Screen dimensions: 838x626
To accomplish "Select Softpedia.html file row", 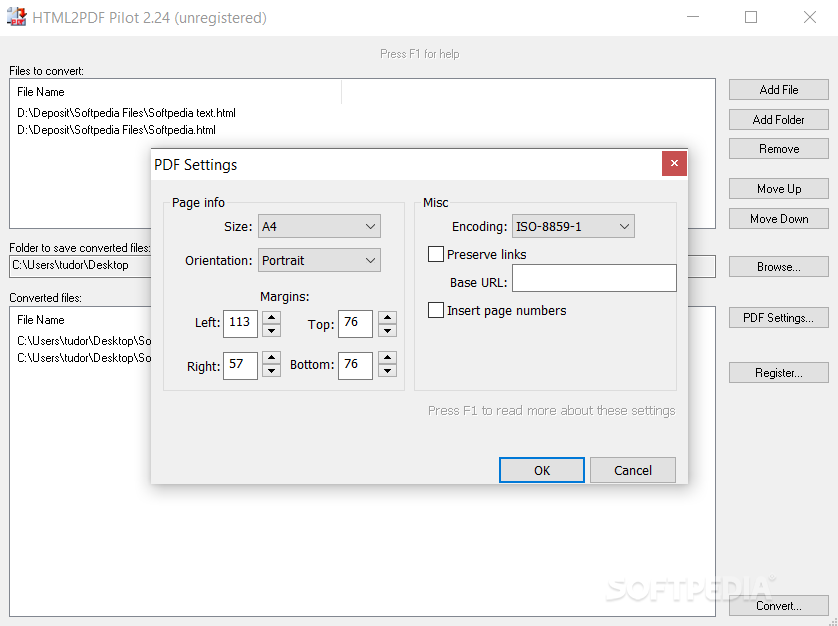I will click(x=117, y=130).
